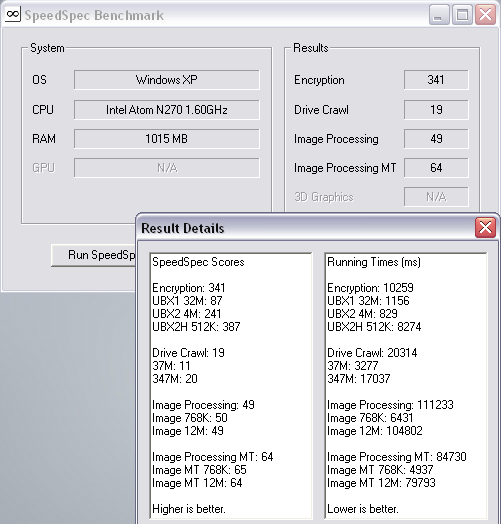Select the Image Processing result value 49
Viewport: 501px width, 524px height.
tap(436, 139)
